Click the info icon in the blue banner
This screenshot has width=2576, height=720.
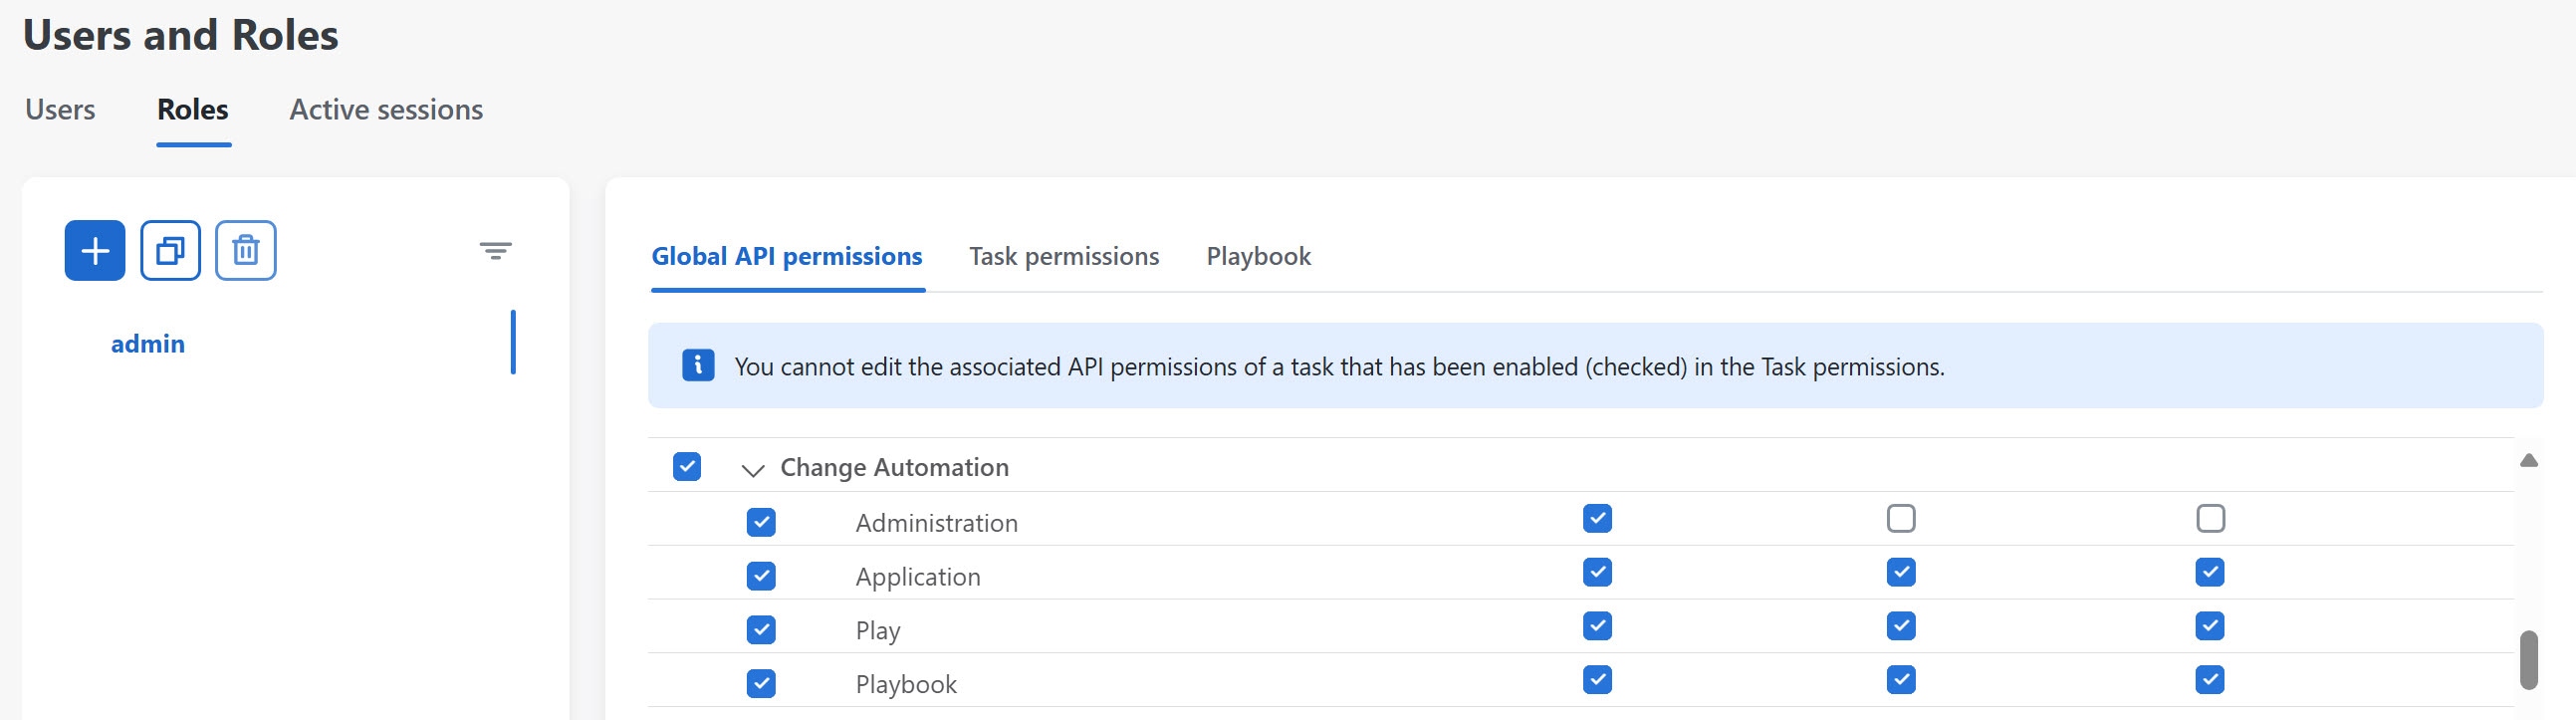coord(698,365)
